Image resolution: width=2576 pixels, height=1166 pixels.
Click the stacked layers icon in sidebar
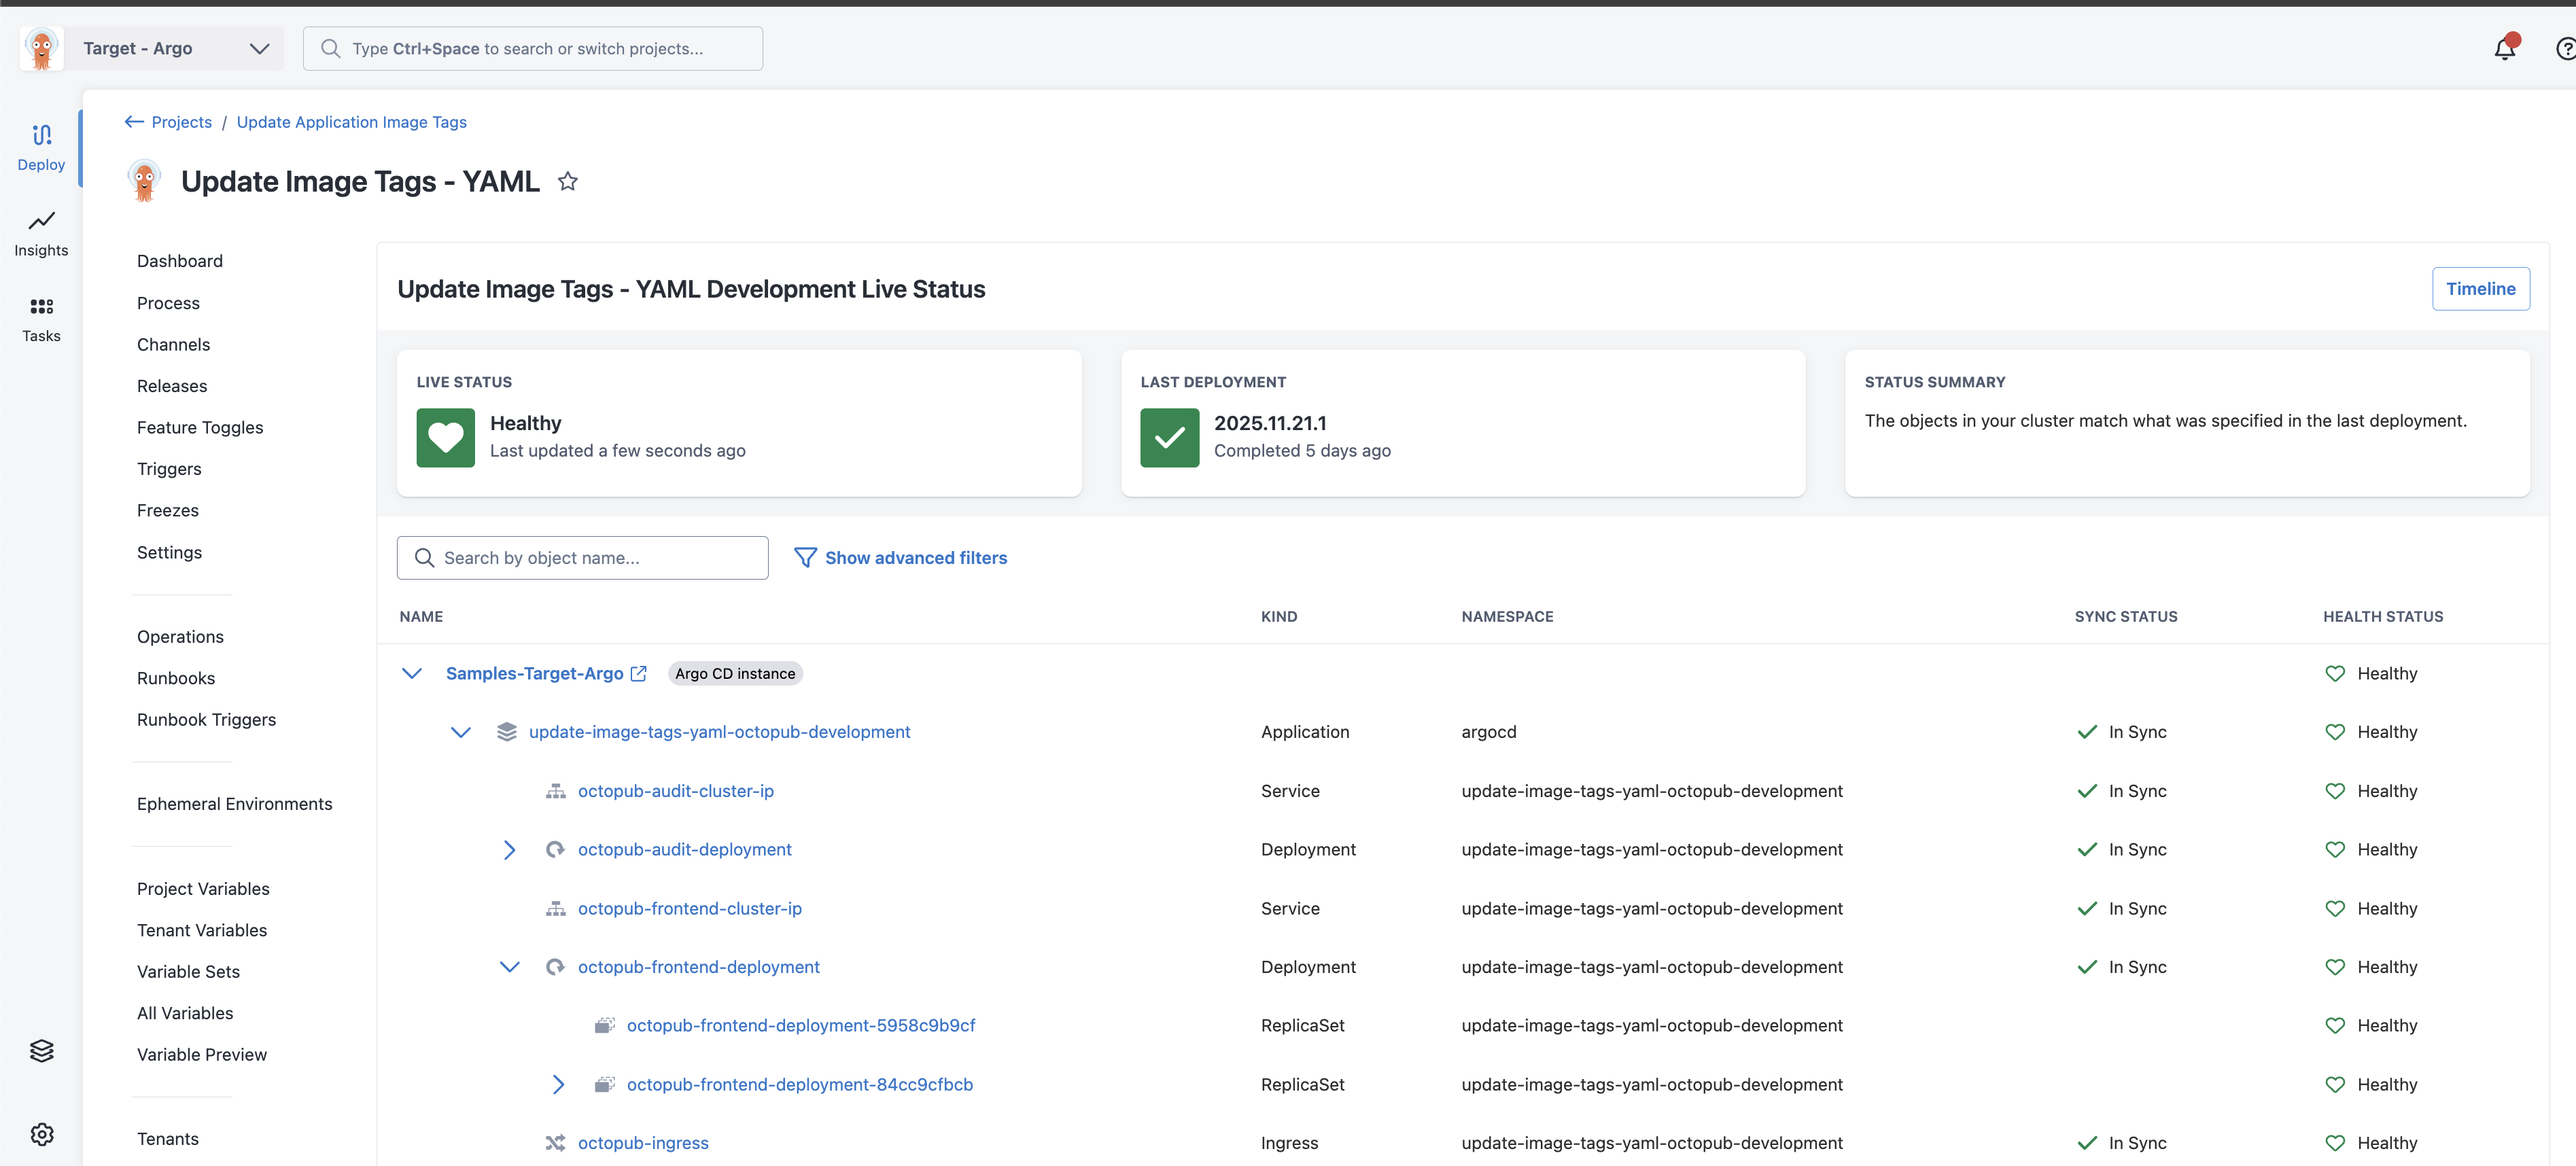41,1050
